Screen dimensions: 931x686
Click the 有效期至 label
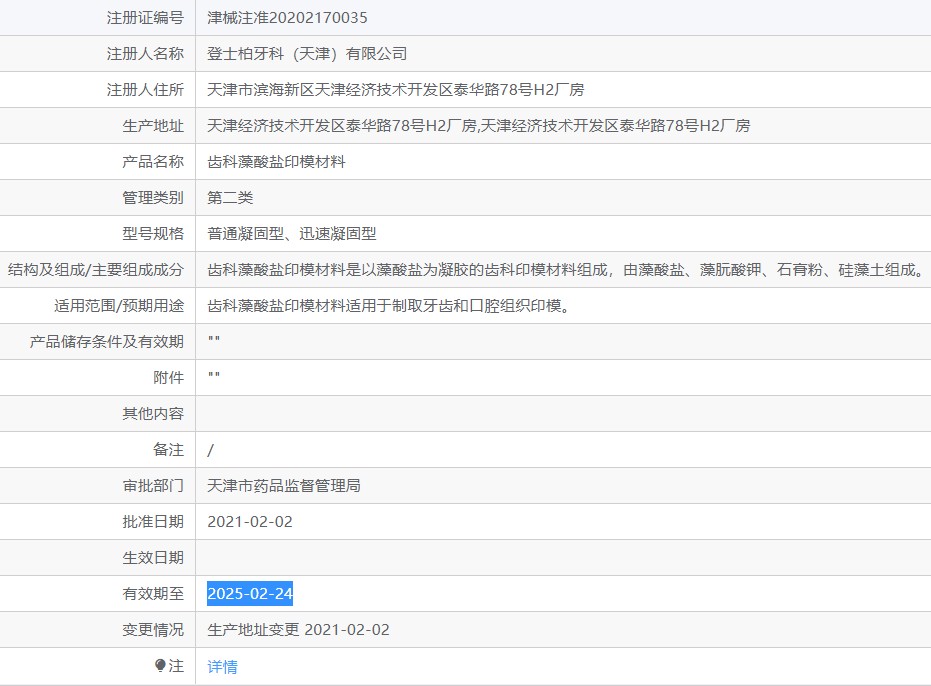pyautogui.click(x=153, y=593)
